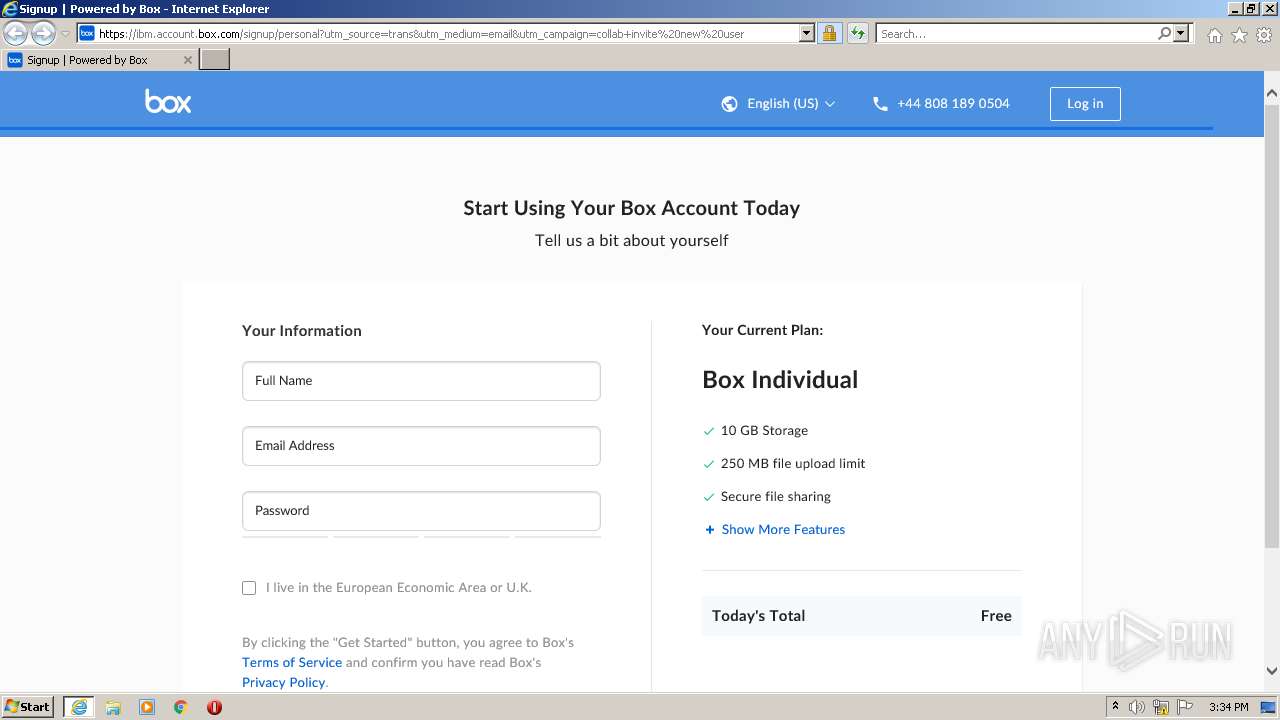Screen dimensions: 1280x720
Task: Click the Box Individual plan heading
Action: [x=780, y=380]
